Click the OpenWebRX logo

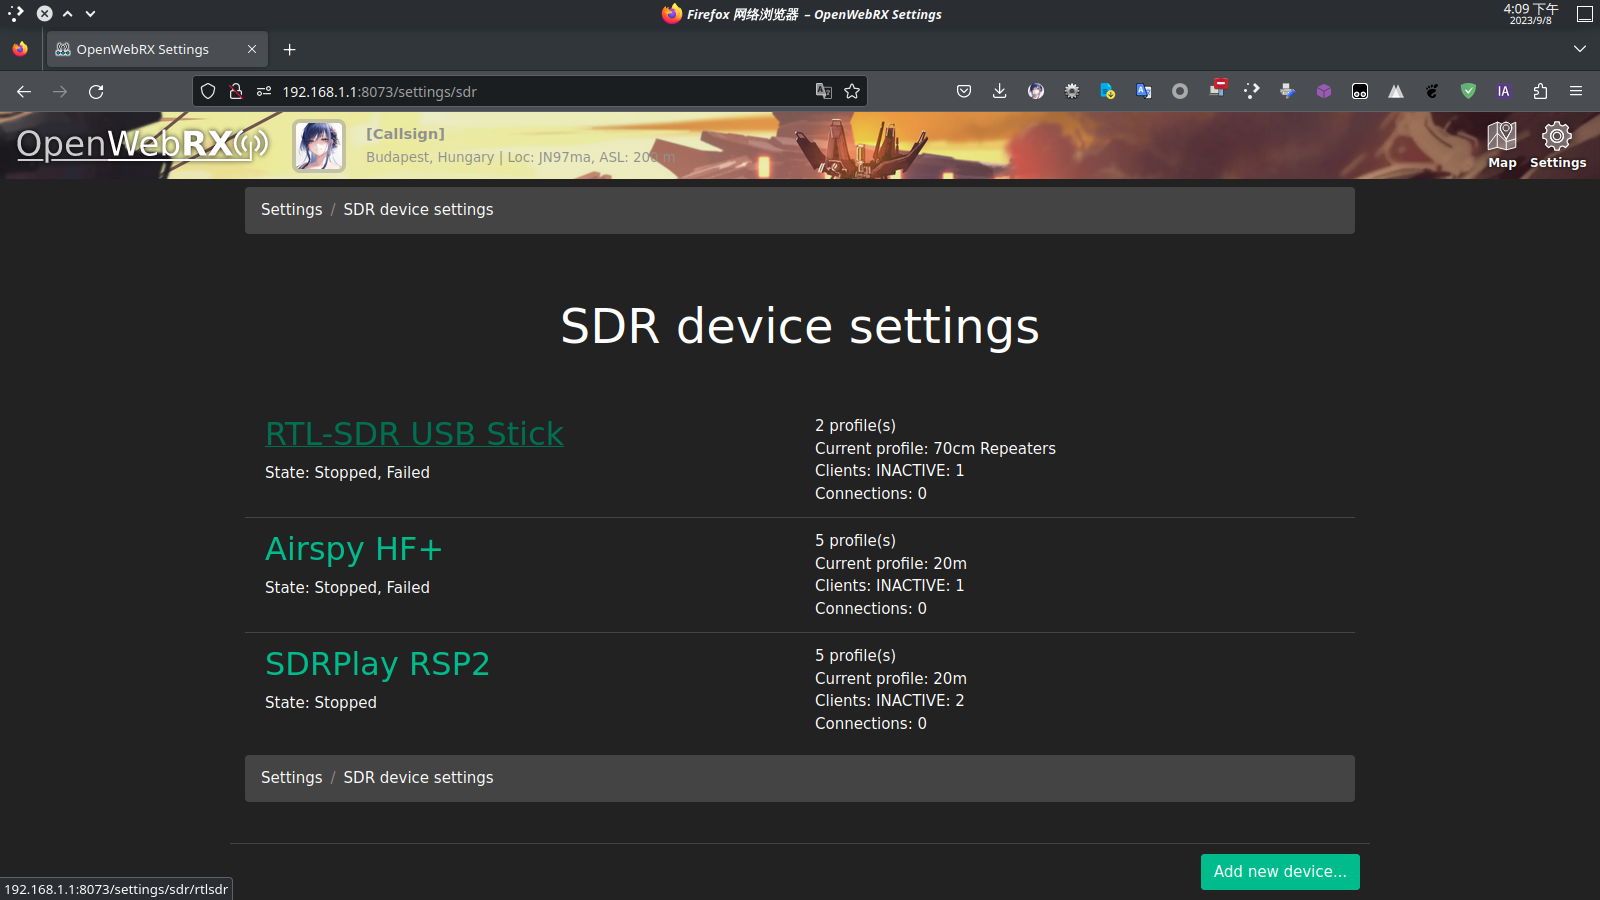(x=140, y=144)
